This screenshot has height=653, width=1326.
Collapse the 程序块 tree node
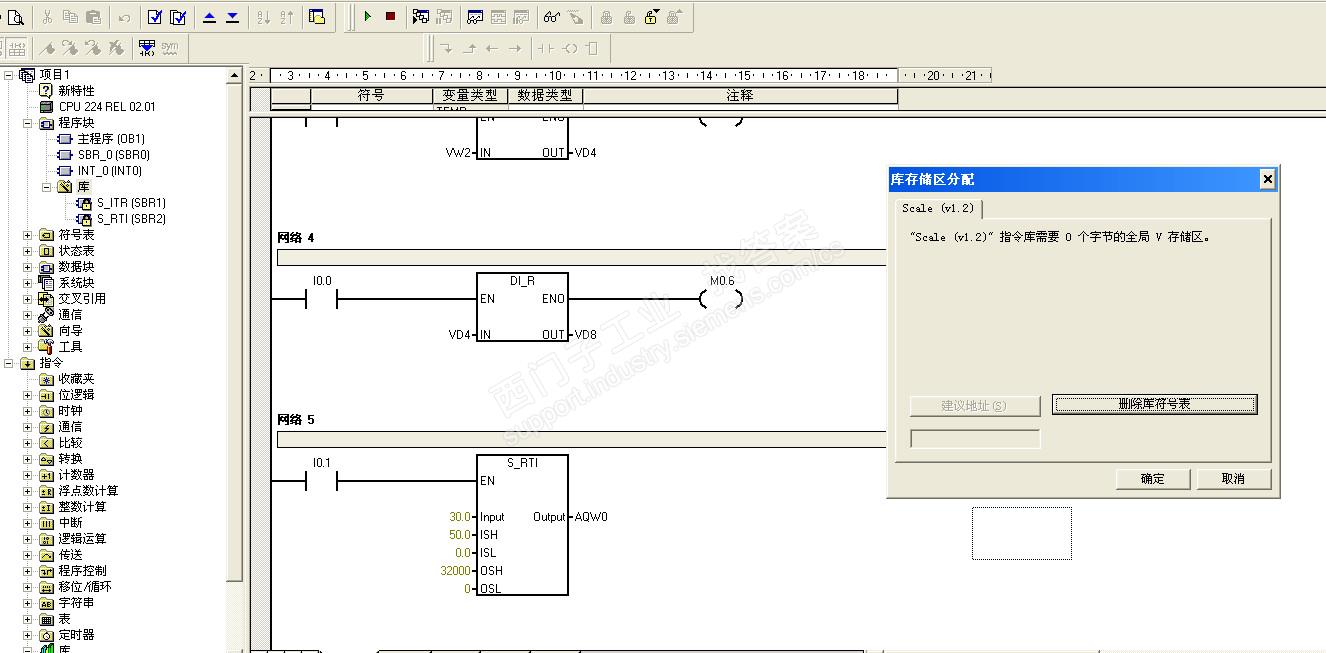click(x=28, y=123)
